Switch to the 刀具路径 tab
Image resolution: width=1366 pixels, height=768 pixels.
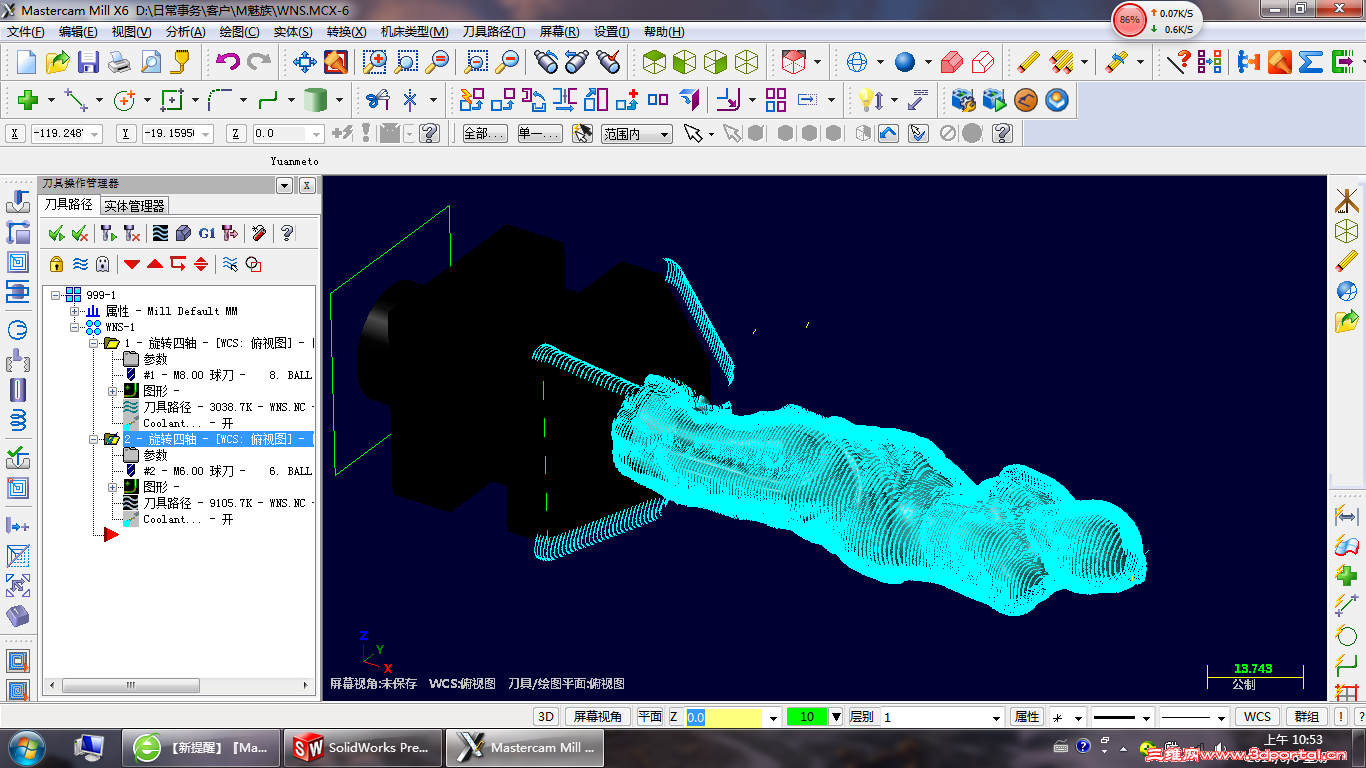point(69,205)
